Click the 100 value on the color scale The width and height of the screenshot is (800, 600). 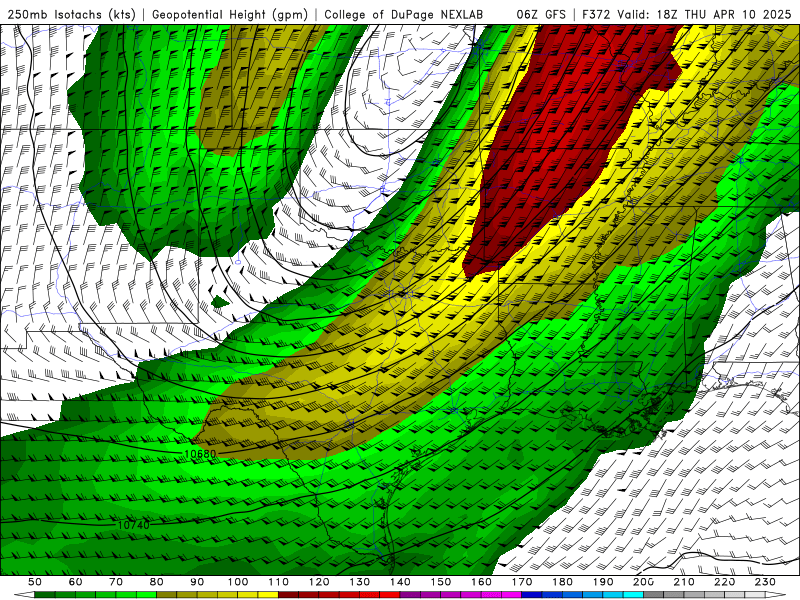[238, 582]
